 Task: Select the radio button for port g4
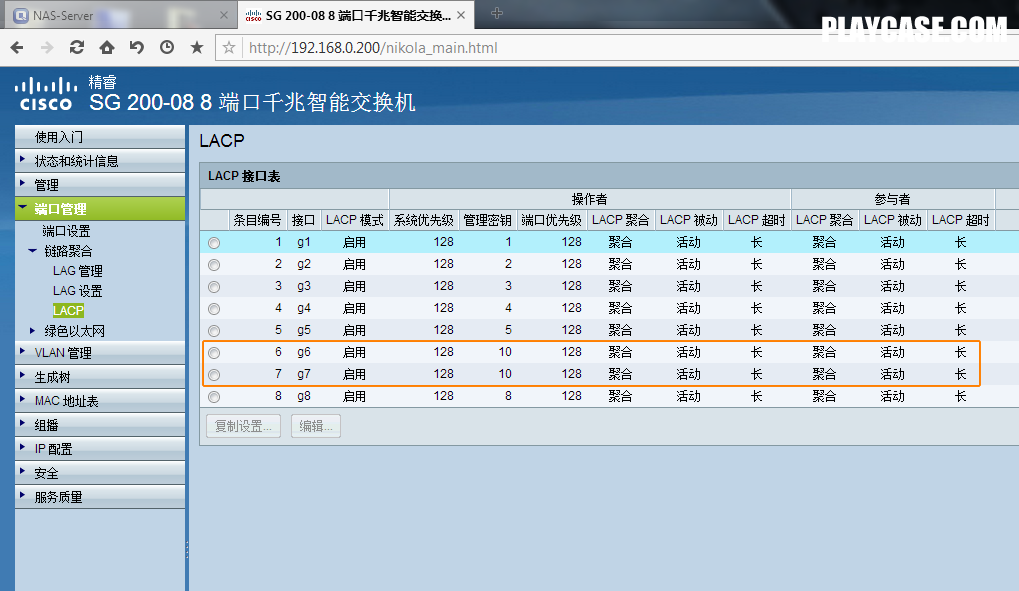pos(214,309)
